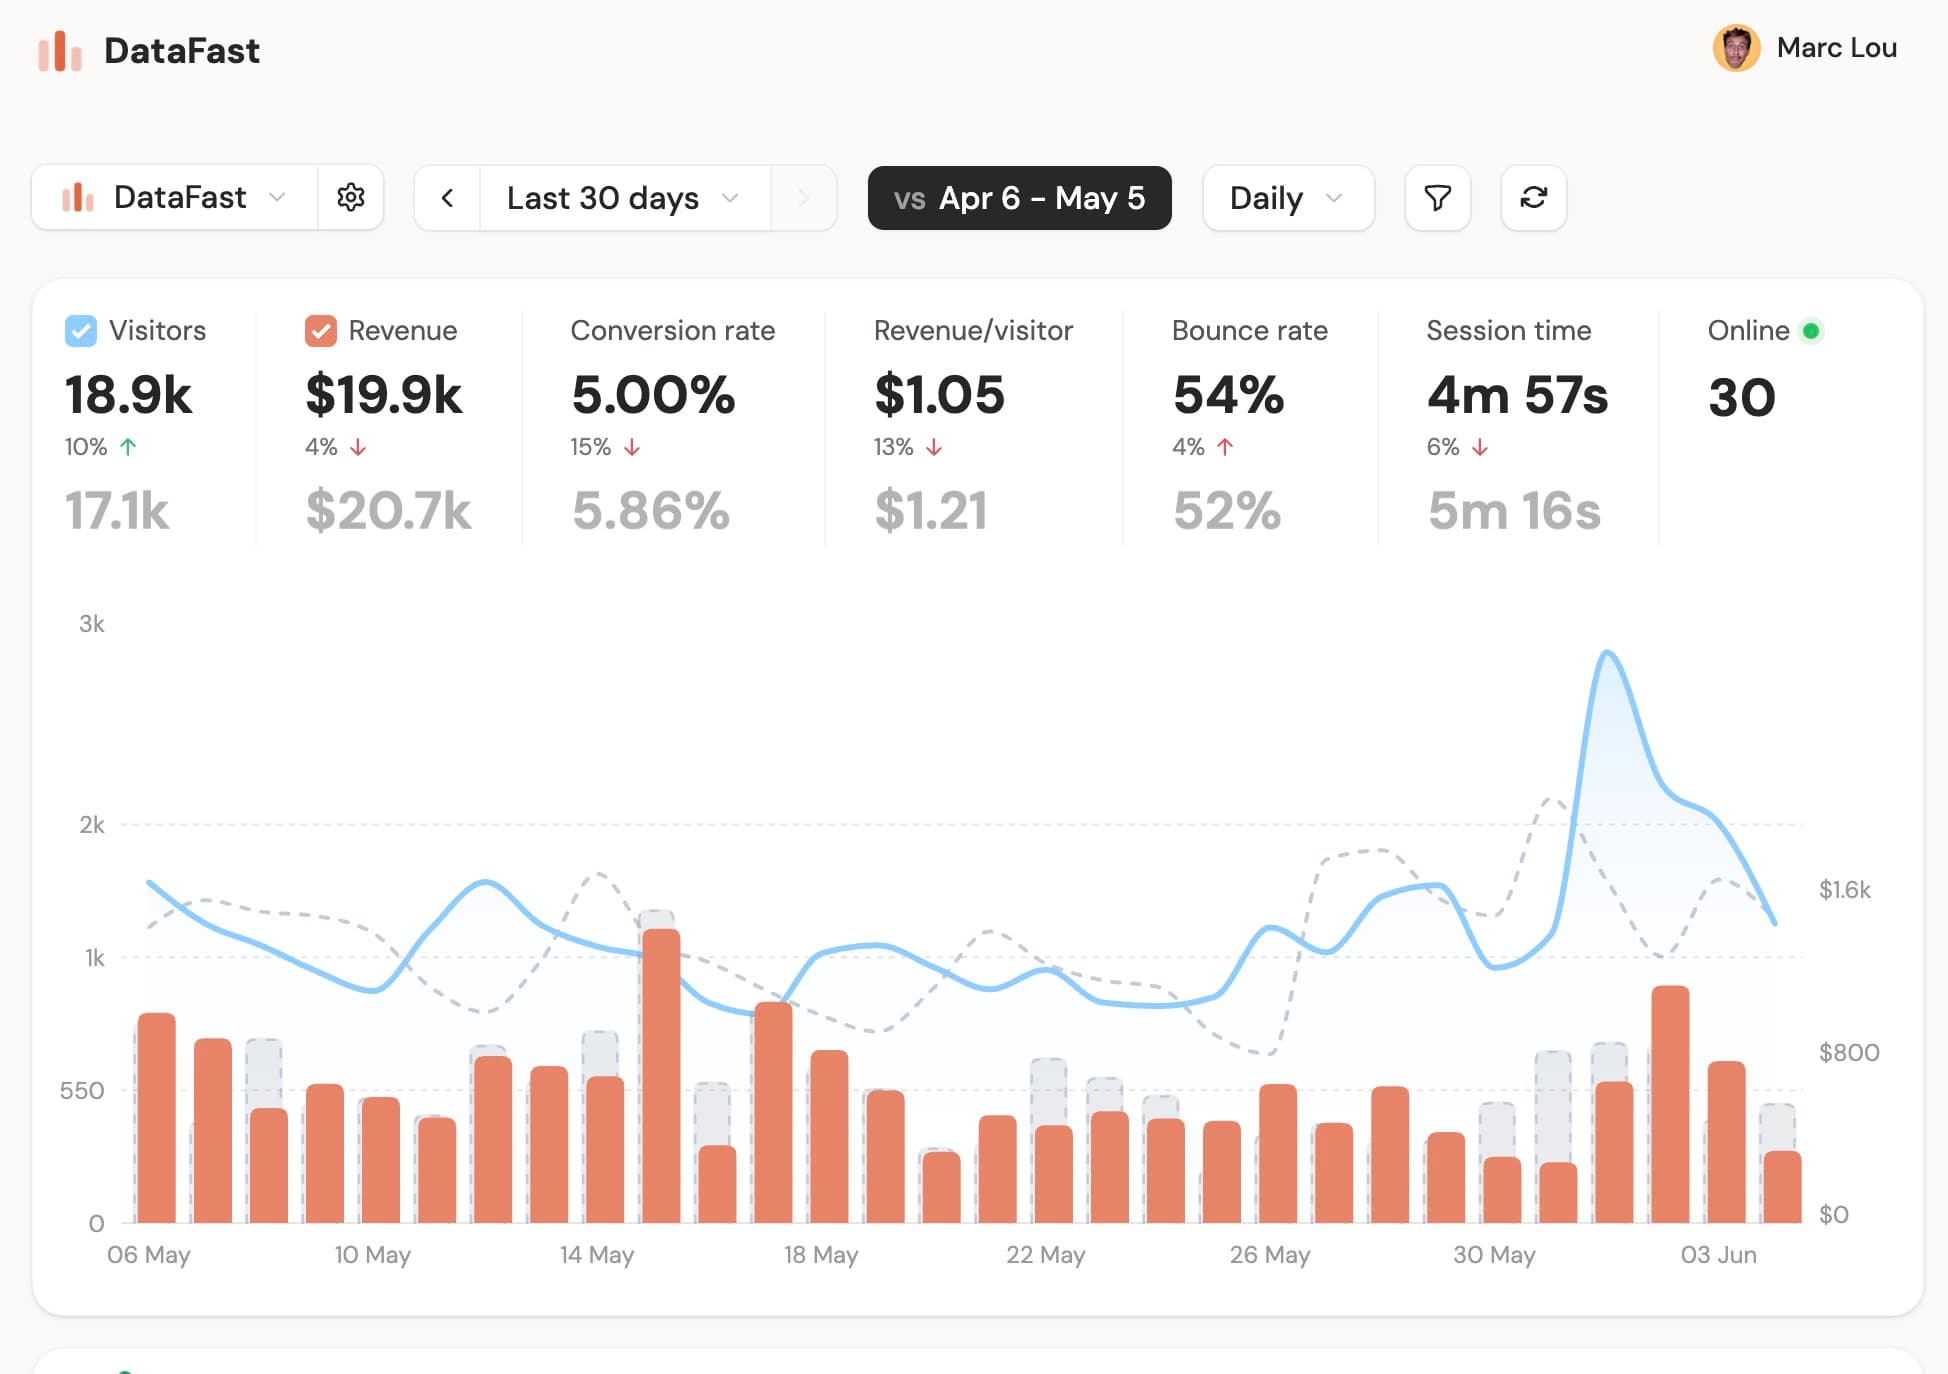The height and width of the screenshot is (1374, 1948).
Task: Click the $1.6k right-axis label
Action: 1844,890
